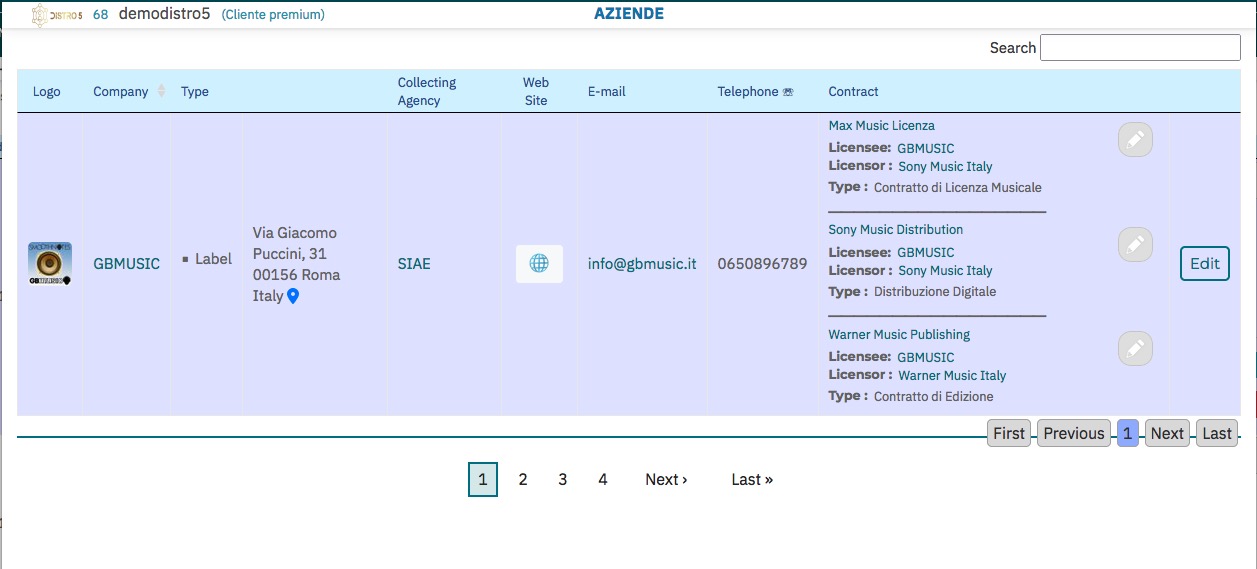Click the Distribuzione Digitale type text
The width and height of the screenshot is (1257, 569).
click(935, 292)
